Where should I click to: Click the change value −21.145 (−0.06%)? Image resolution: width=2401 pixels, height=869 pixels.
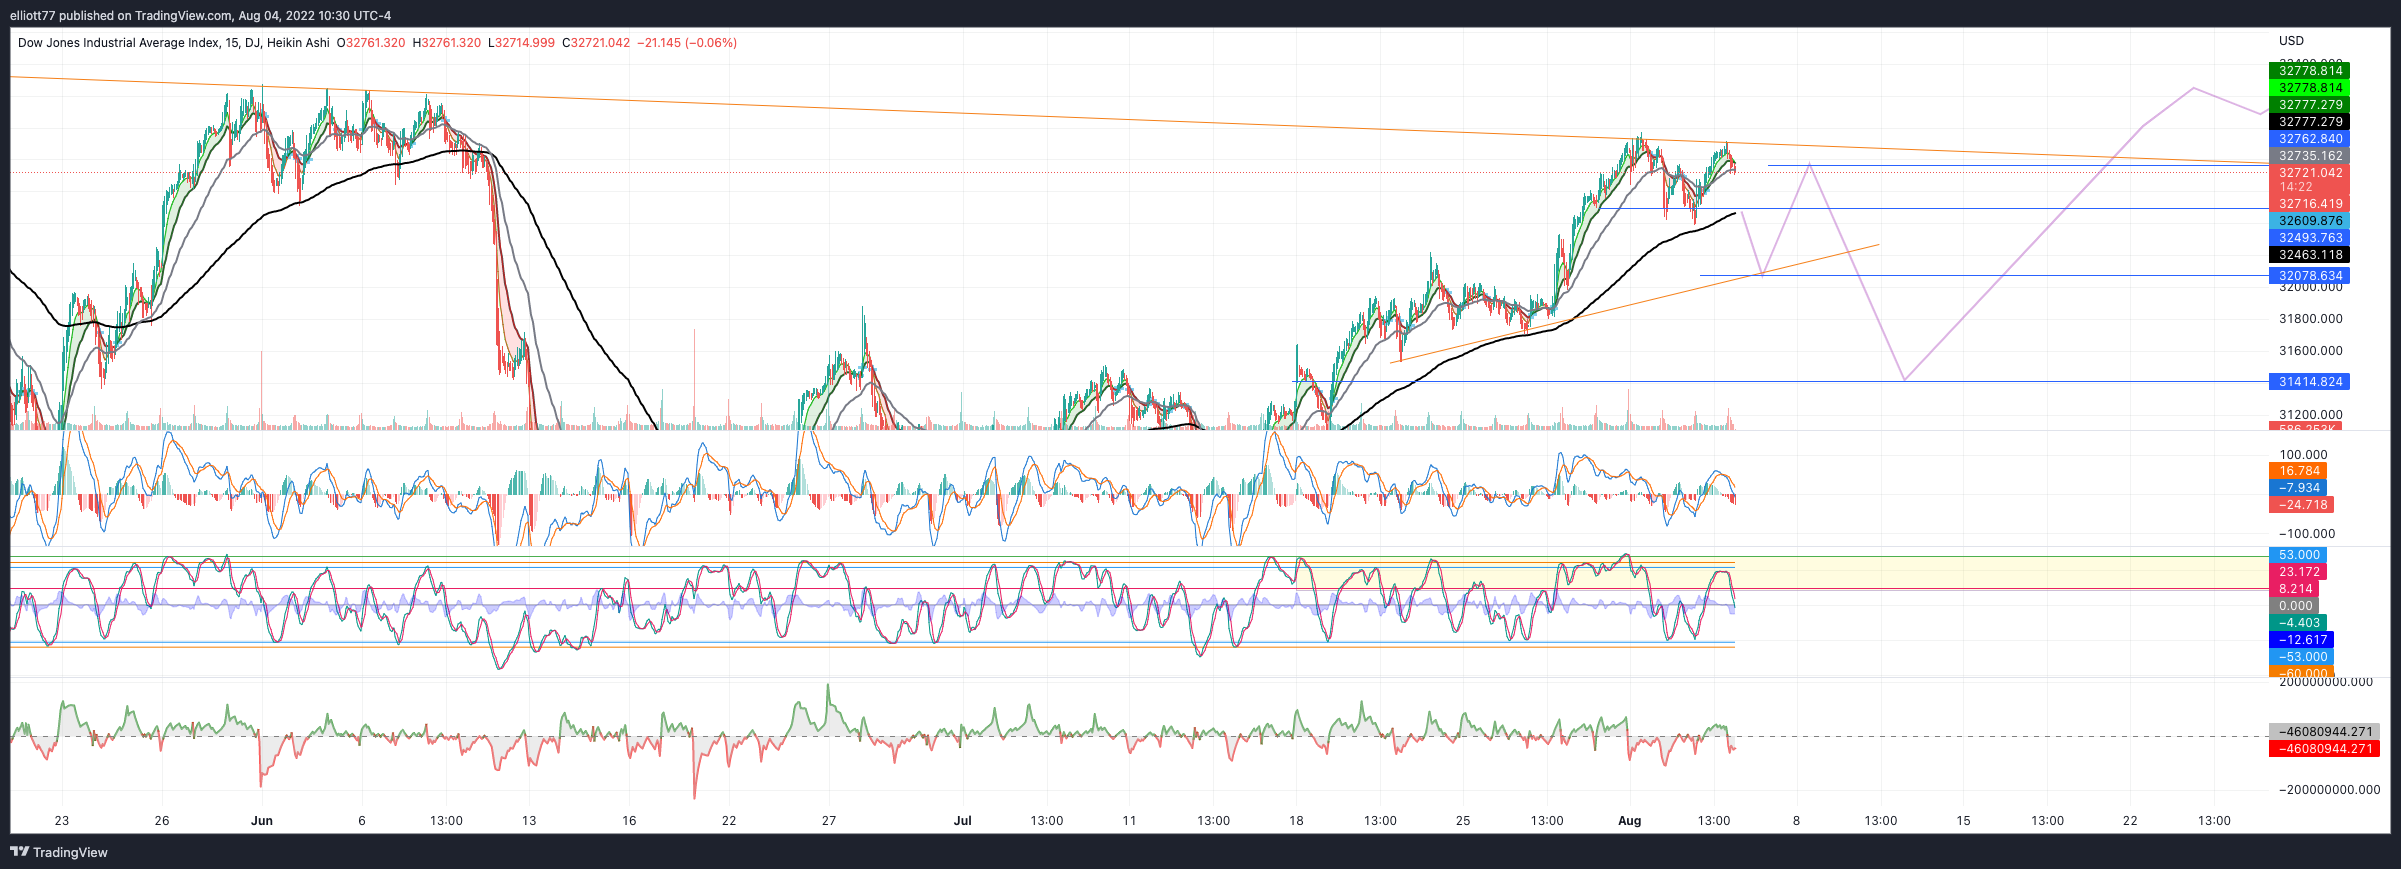coord(687,43)
